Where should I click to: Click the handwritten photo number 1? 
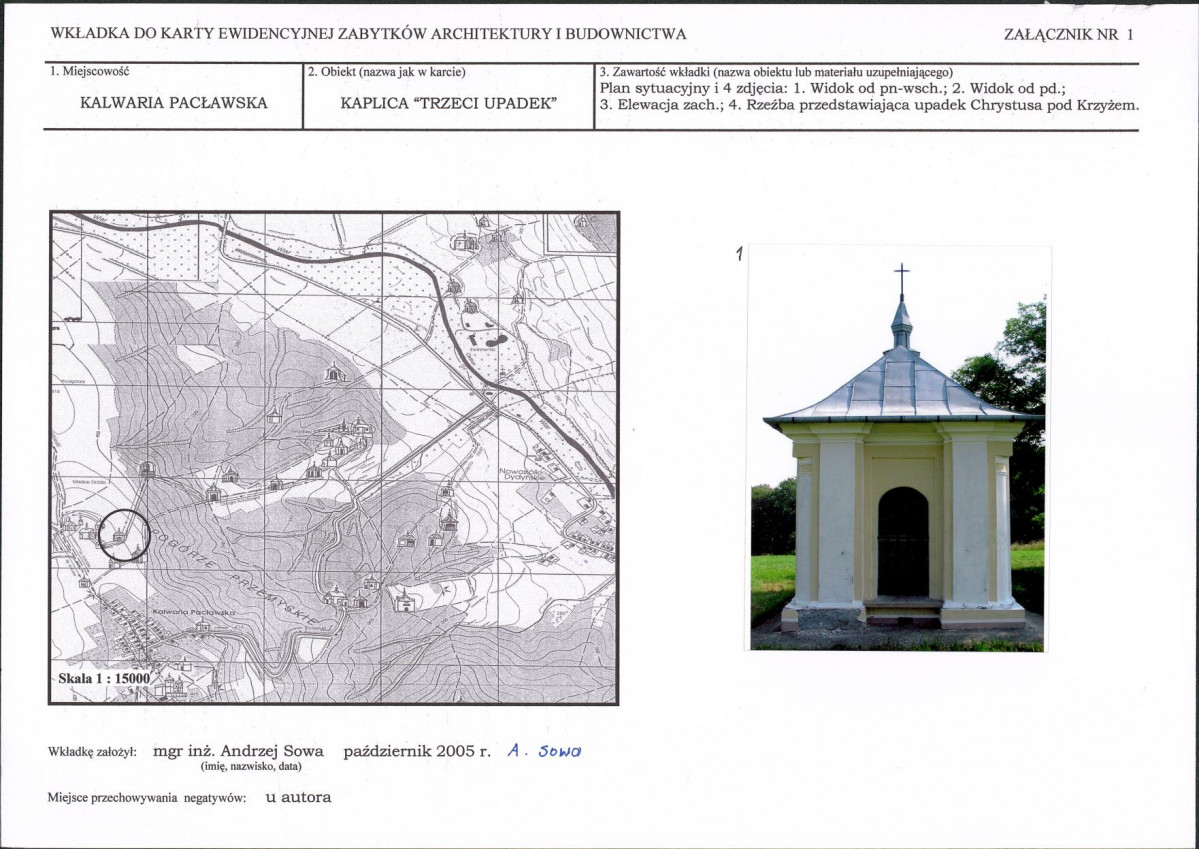tap(739, 255)
